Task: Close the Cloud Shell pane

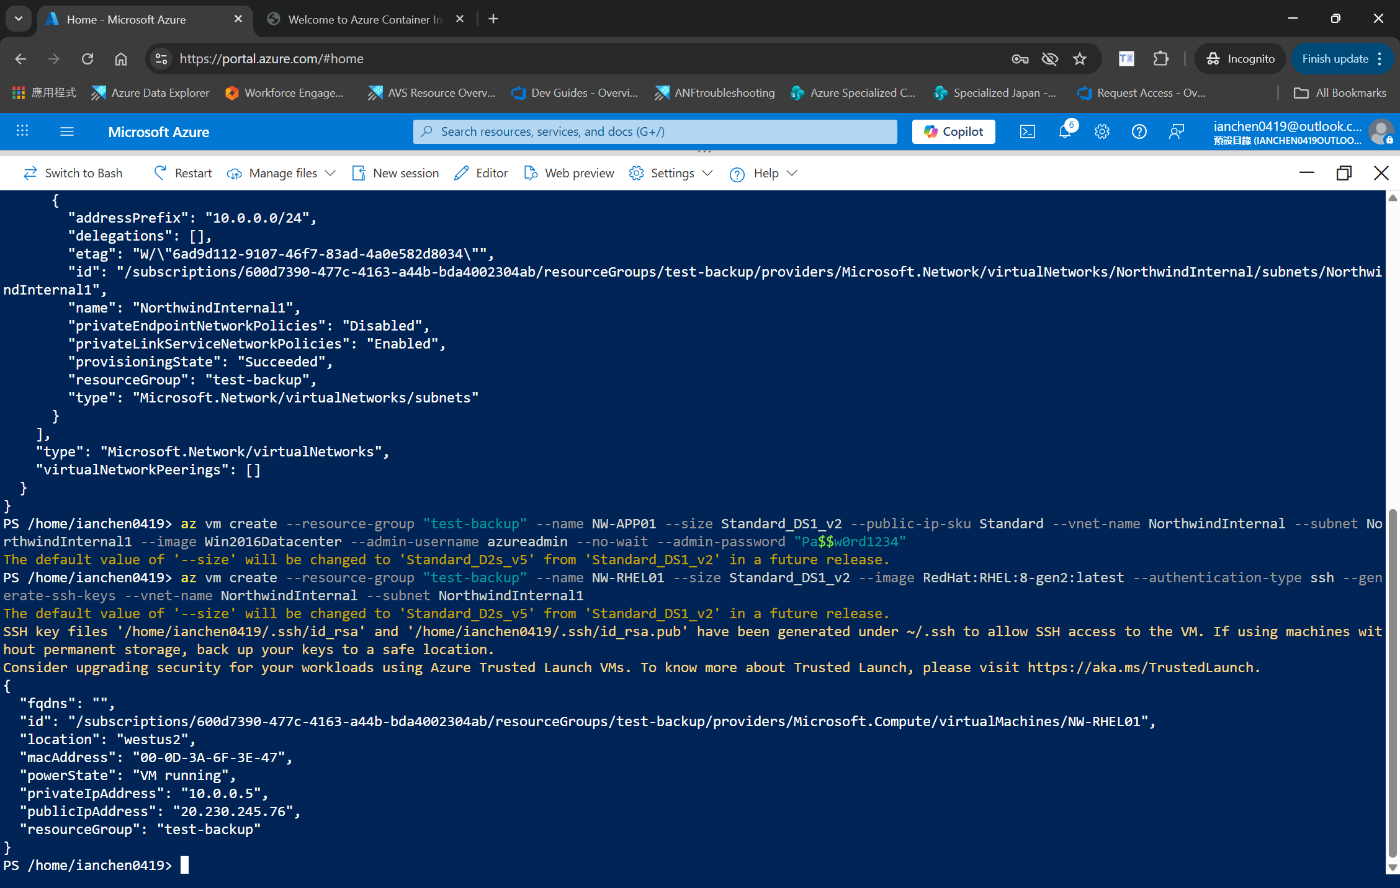Action: pyautogui.click(x=1381, y=173)
